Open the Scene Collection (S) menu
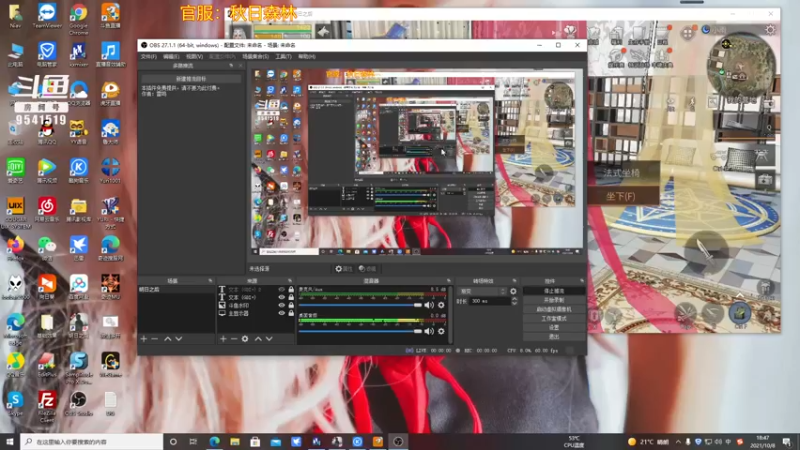The height and width of the screenshot is (450, 800). click(256, 57)
